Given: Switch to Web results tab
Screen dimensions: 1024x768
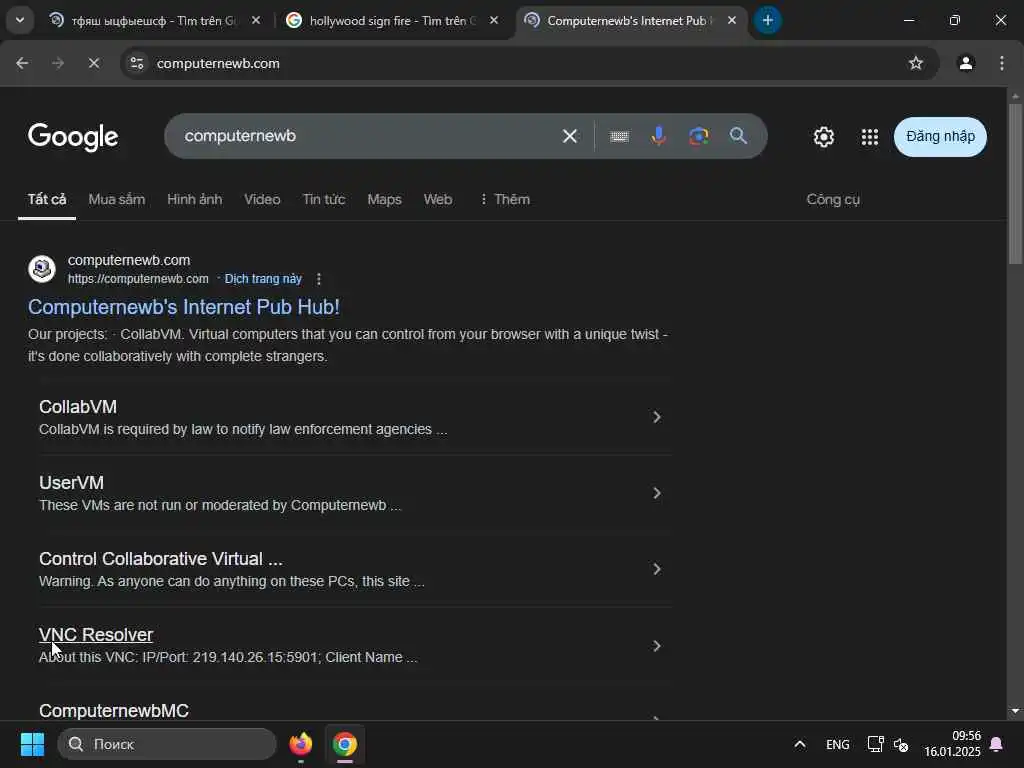Looking at the screenshot, I should pyautogui.click(x=438, y=199).
